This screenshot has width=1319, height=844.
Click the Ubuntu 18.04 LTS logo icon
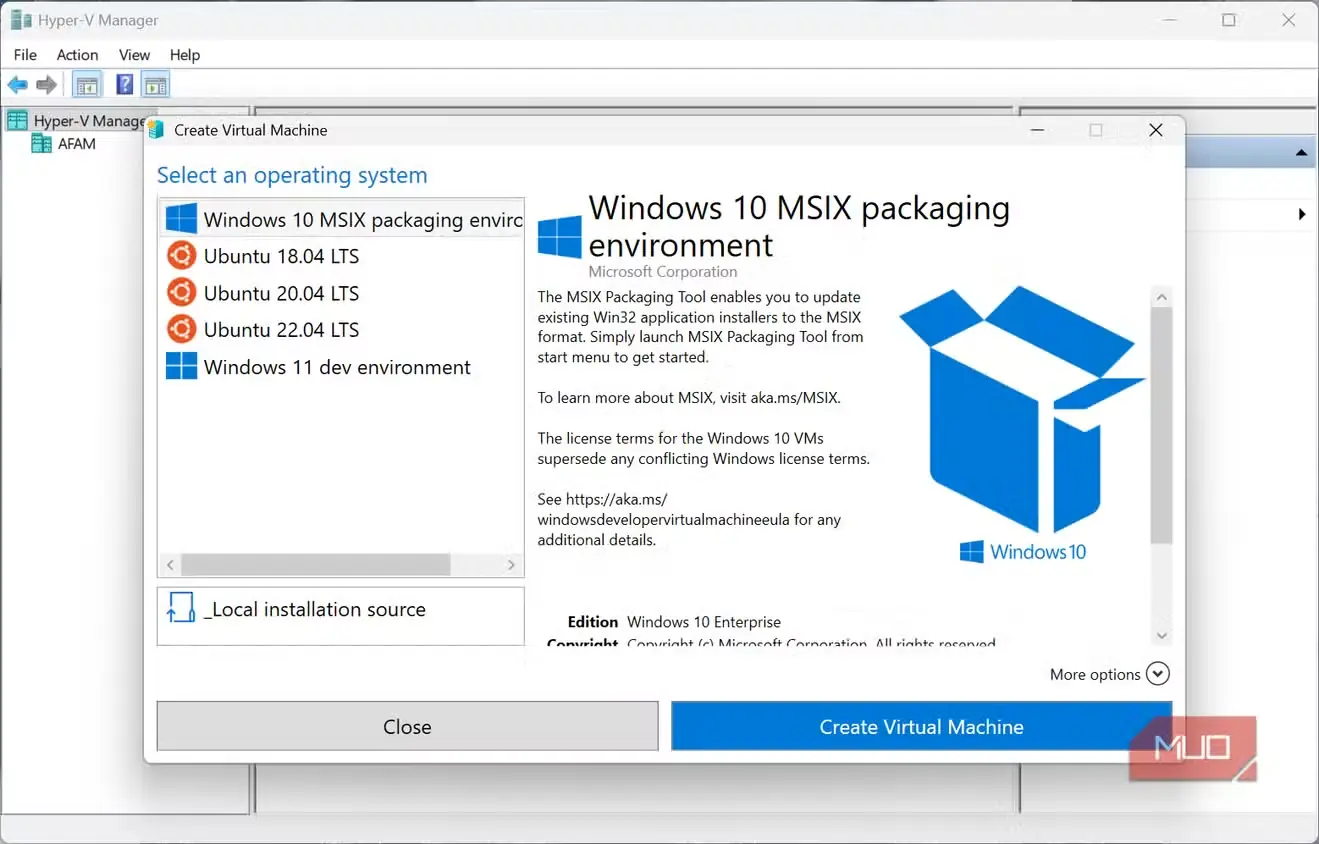tap(181, 256)
